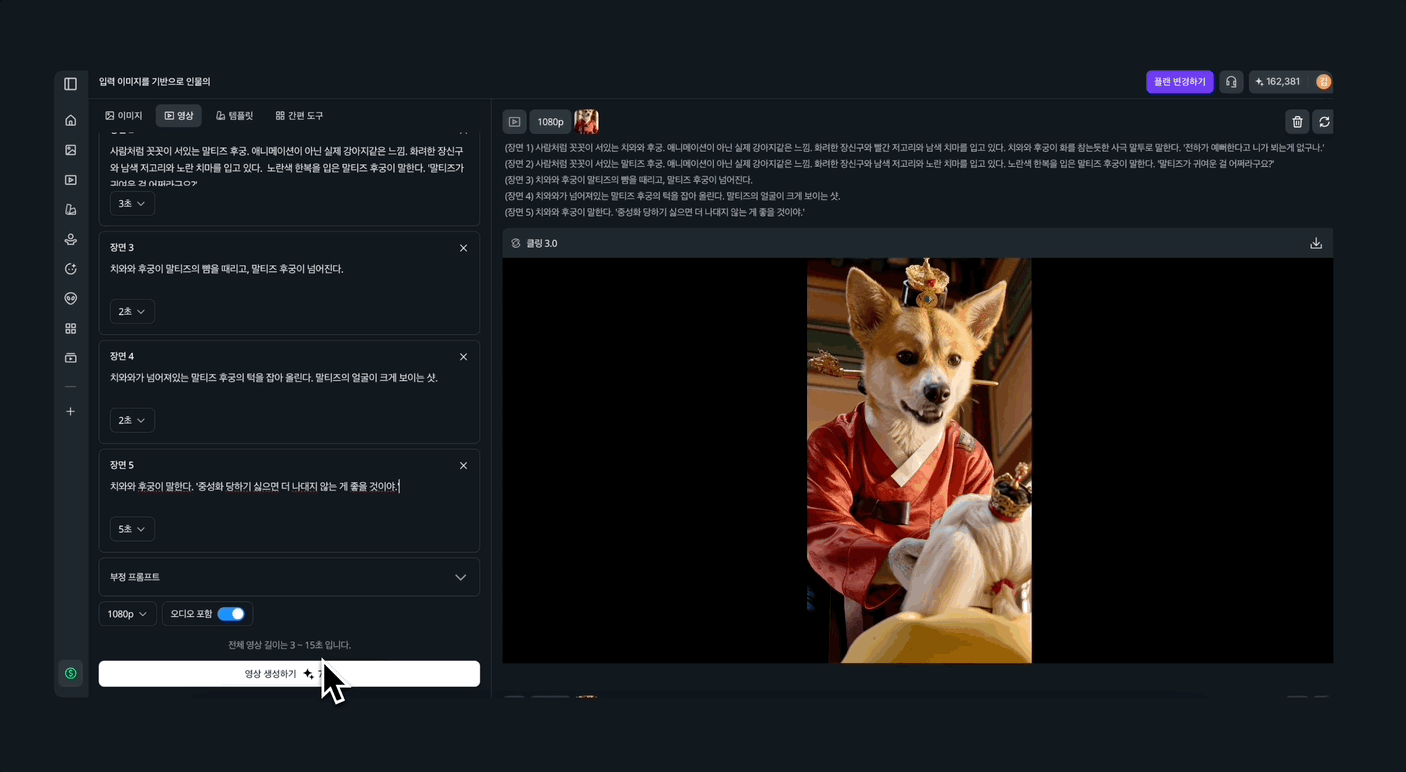Click the '장면 5' heading
The height and width of the screenshot is (772, 1406).
coord(122,466)
